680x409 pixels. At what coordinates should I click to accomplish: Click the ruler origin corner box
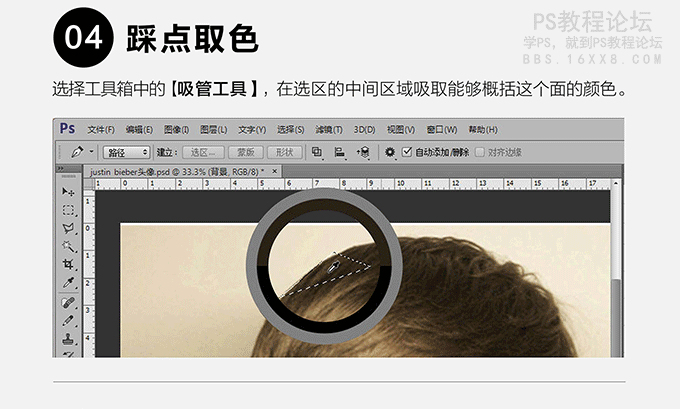pyautogui.click(x=89, y=184)
